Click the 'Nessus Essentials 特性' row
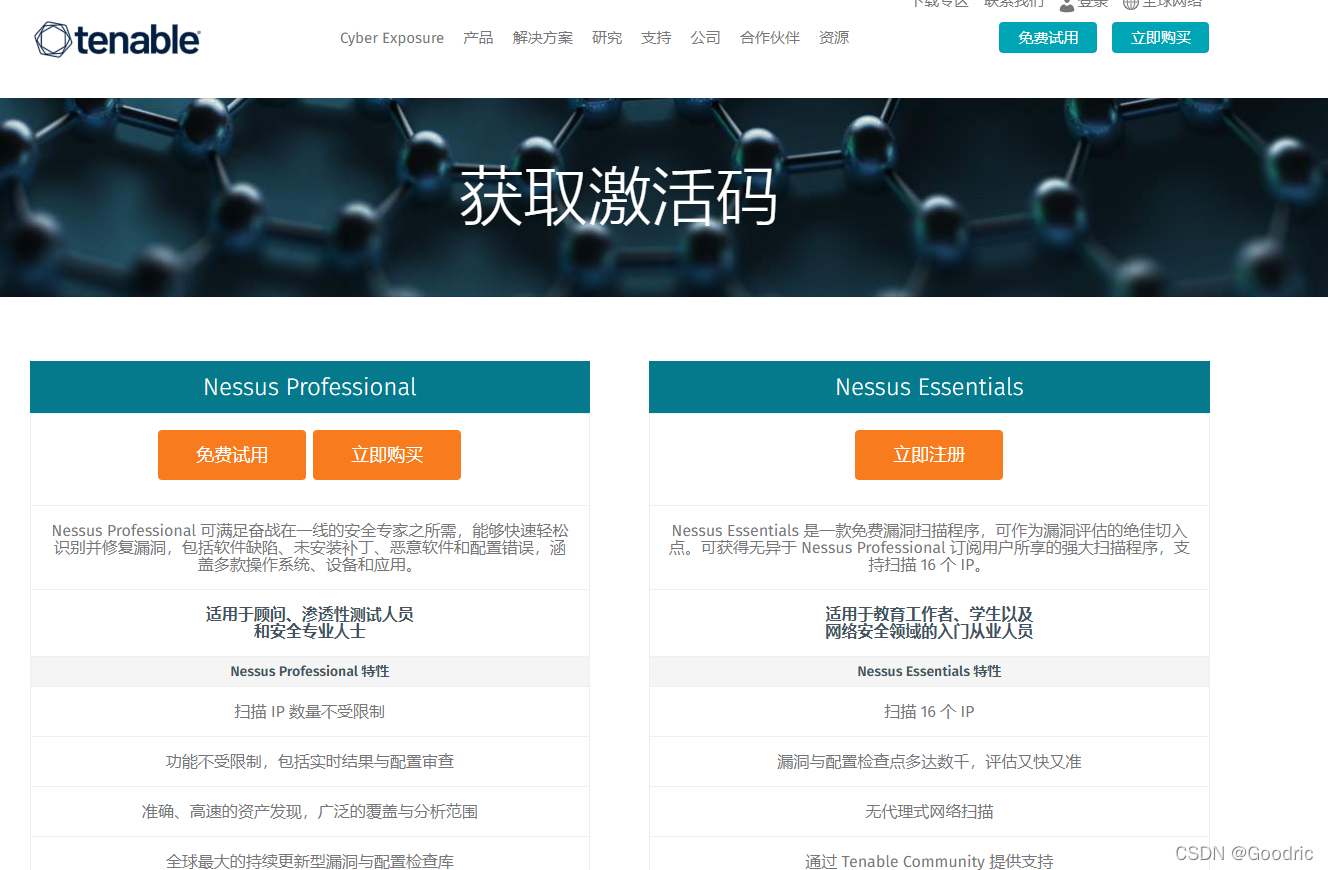The width and height of the screenshot is (1328, 870). pos(929,671)
